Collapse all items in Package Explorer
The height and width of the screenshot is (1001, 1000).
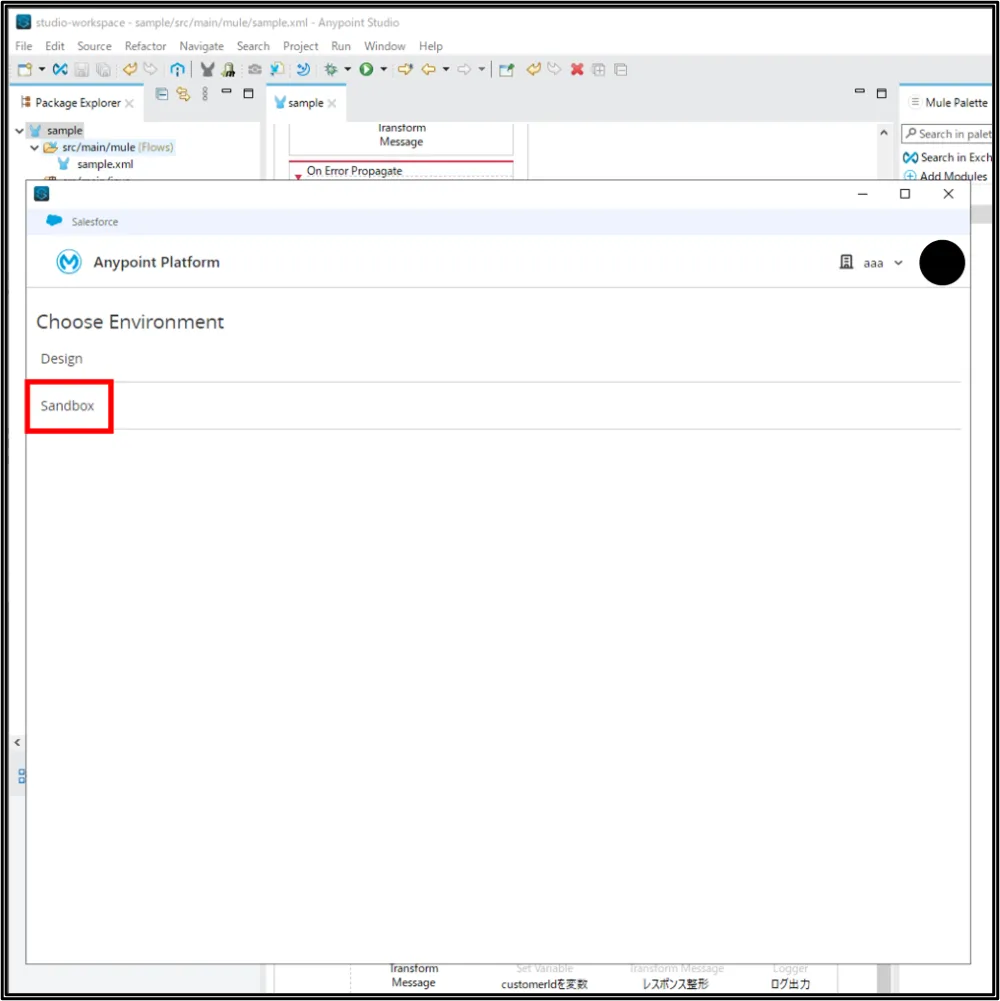[162, 94]
